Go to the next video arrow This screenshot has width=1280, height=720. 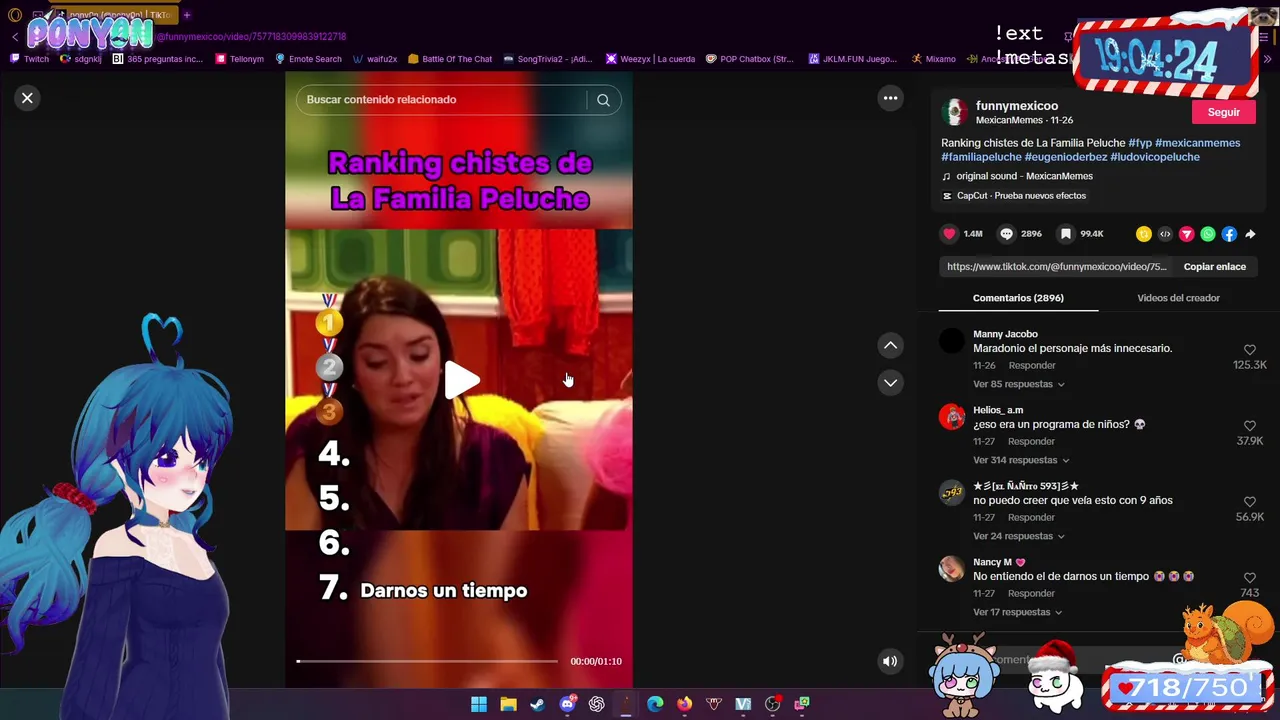click(x=890, y=383)
